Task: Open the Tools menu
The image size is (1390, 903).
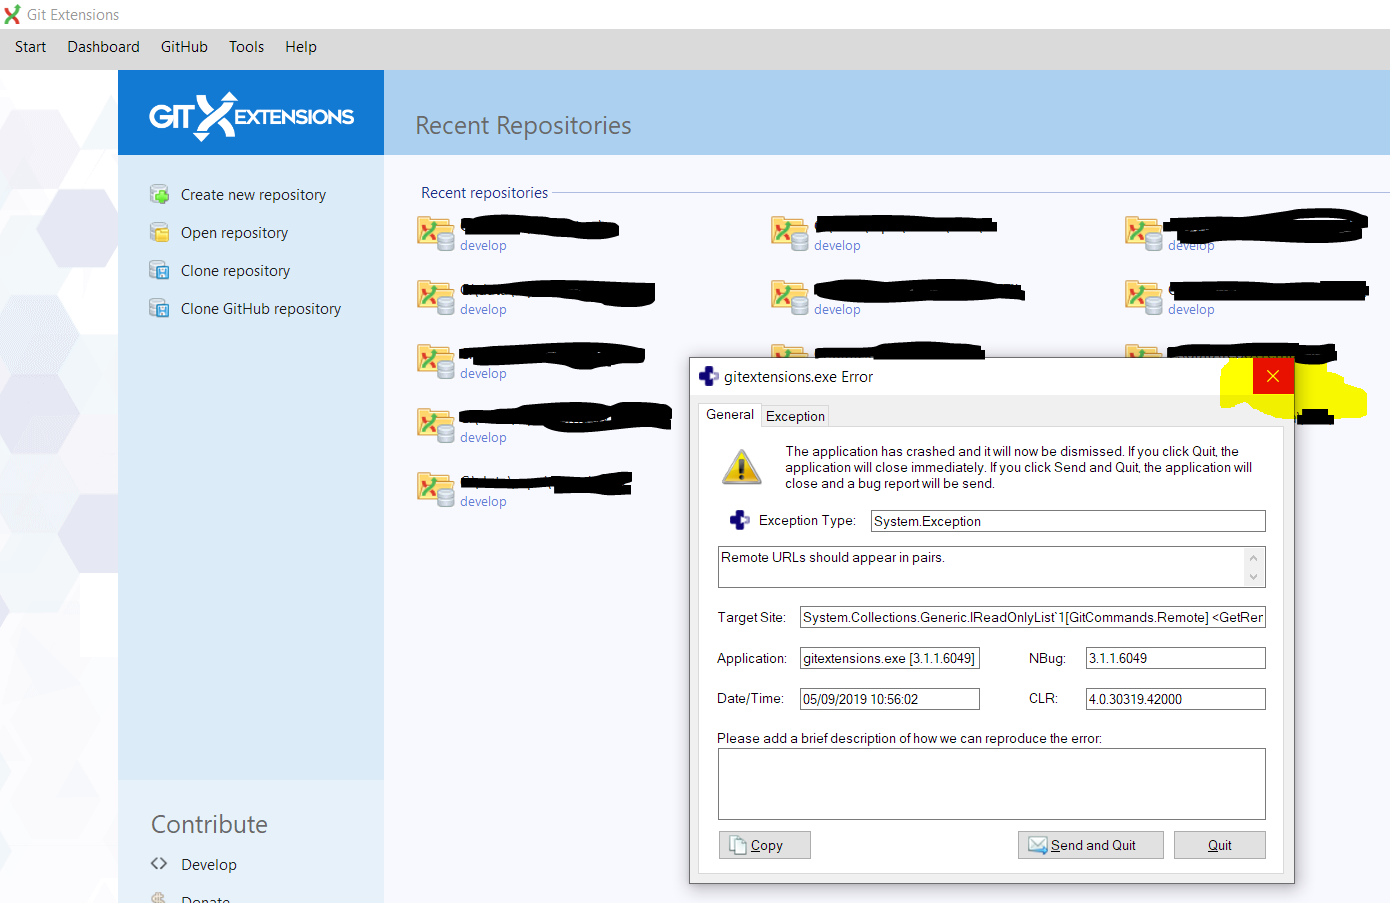Action: (x=246, y=47)
